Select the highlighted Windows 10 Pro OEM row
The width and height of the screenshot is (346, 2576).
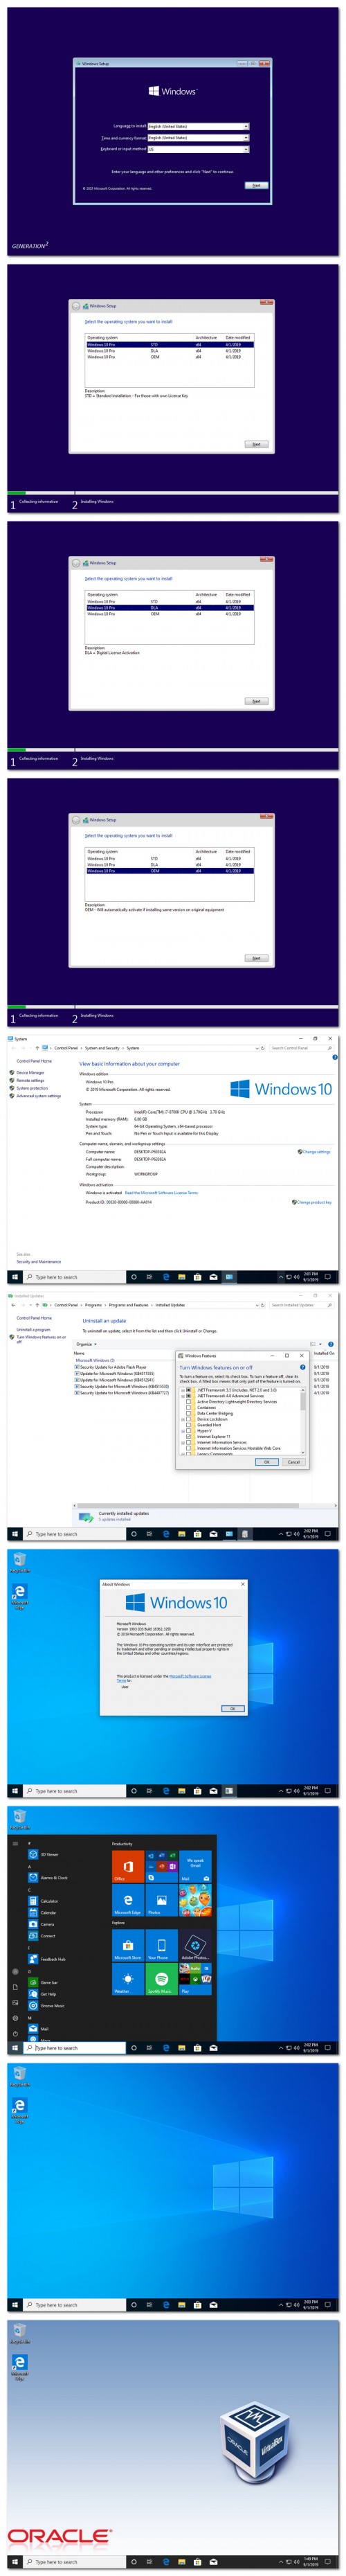coord(169,871)
